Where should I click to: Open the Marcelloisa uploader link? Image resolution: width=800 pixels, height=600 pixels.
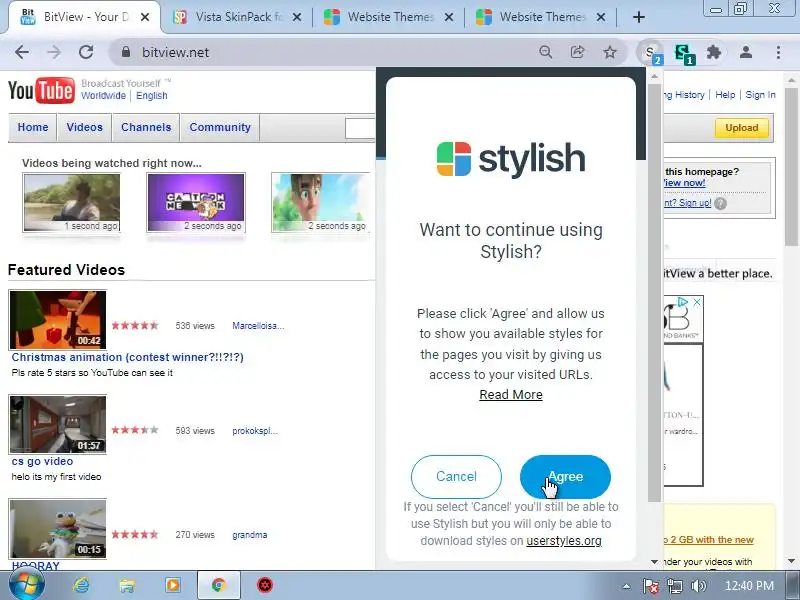click(x=258, y=326)
